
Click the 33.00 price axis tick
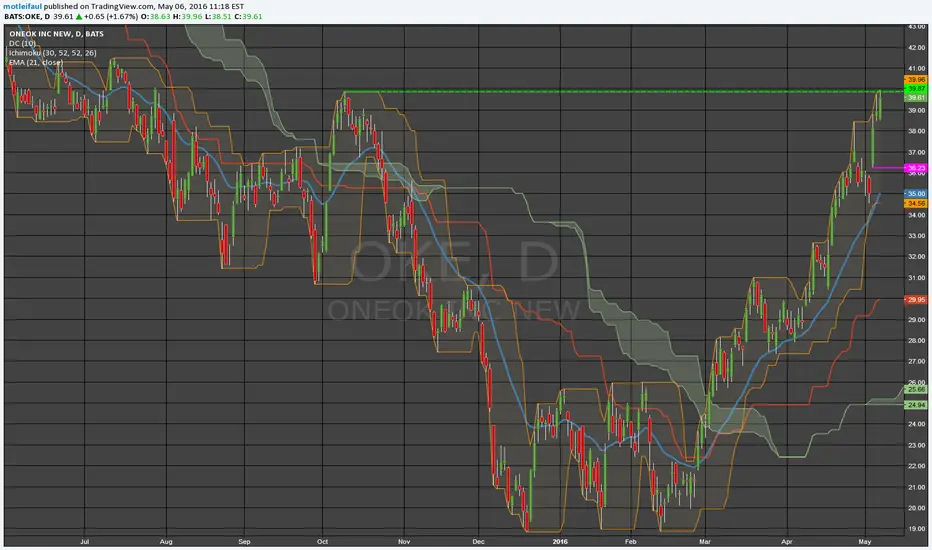pos(916,236)
